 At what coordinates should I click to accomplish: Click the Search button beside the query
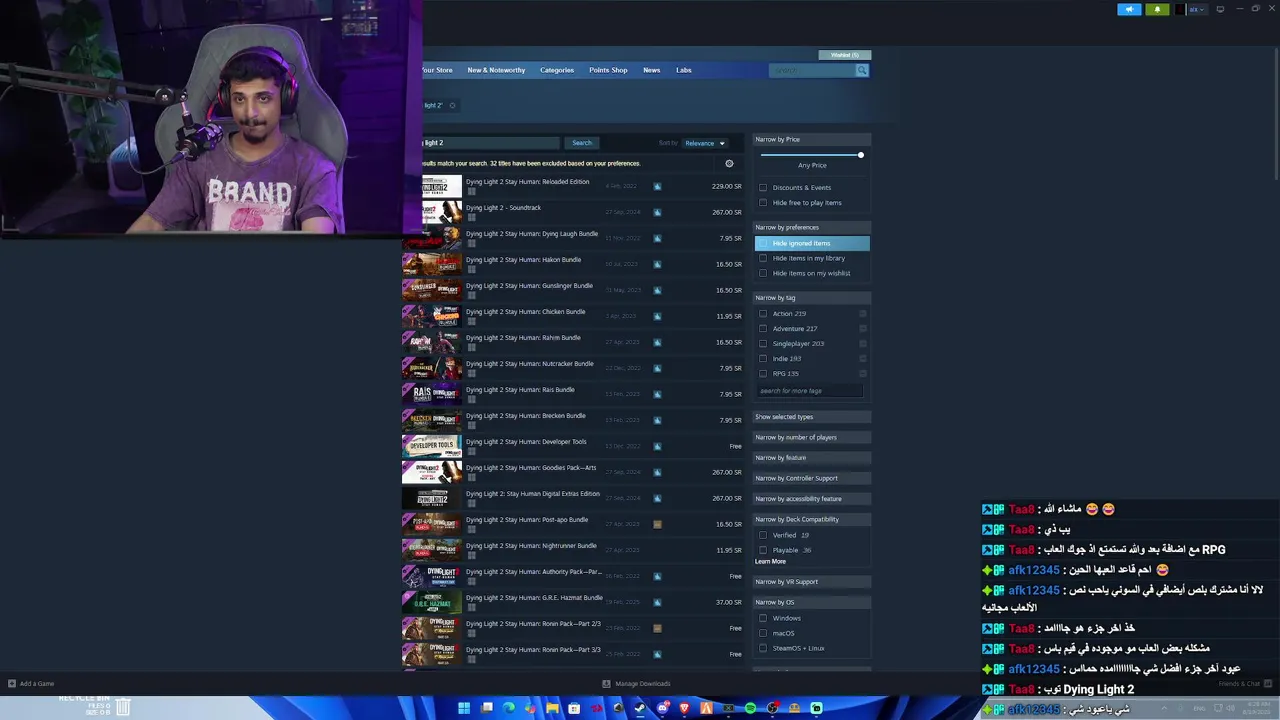(x=582, y=143)
